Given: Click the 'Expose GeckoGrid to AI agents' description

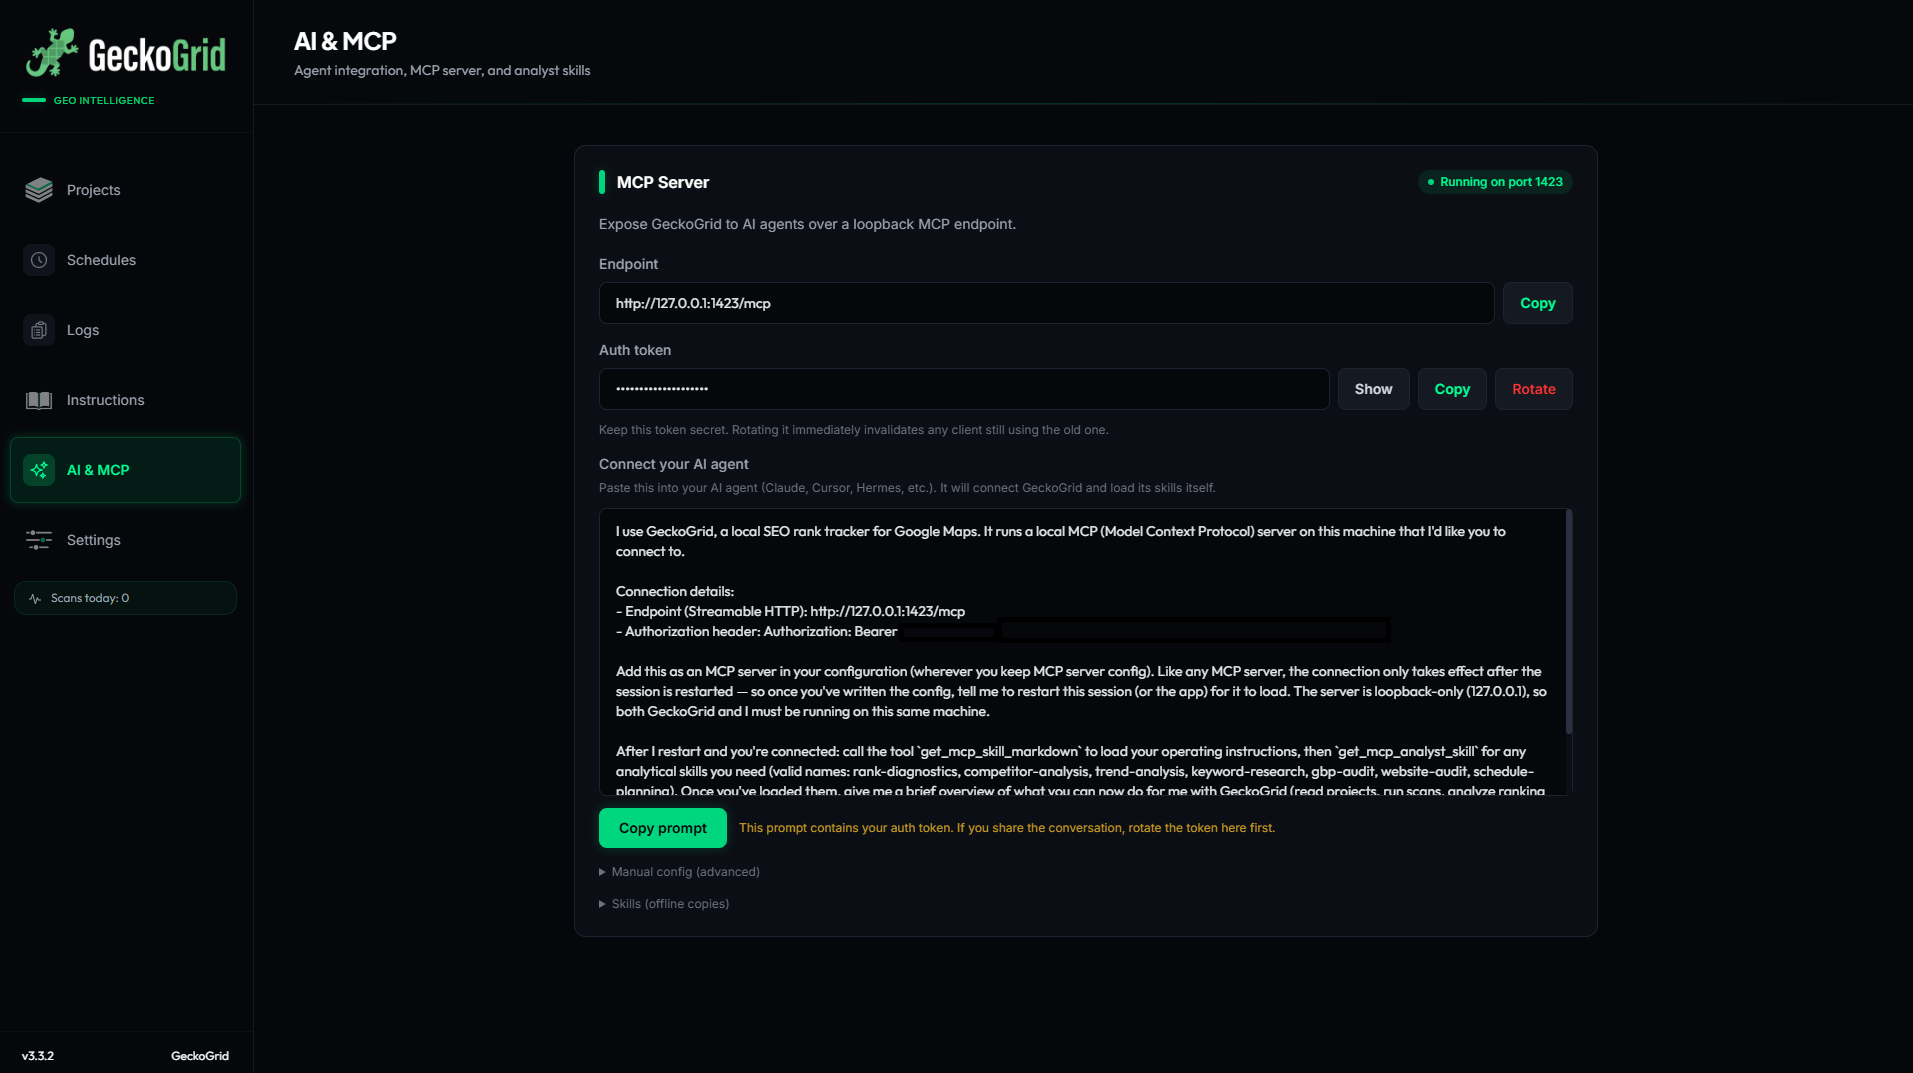Looking at the screenshot, I should (x=807, y=224).
